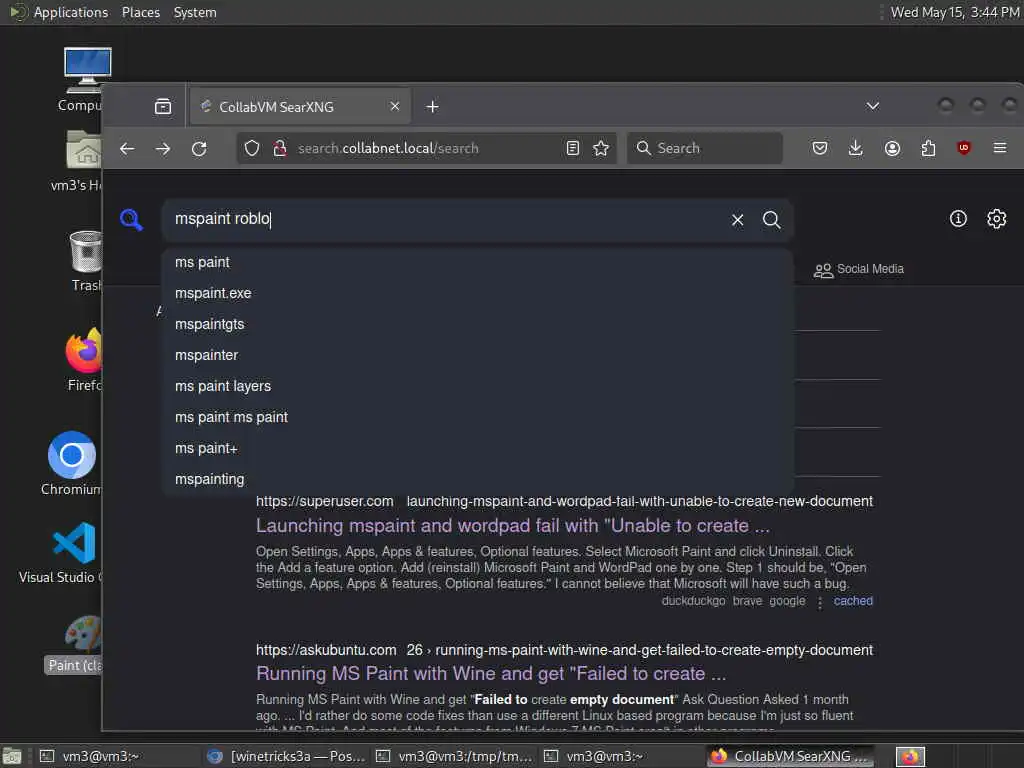Click the address bar URL
The height and width of the screenshot is (768, 1024).
pos(388,148)
